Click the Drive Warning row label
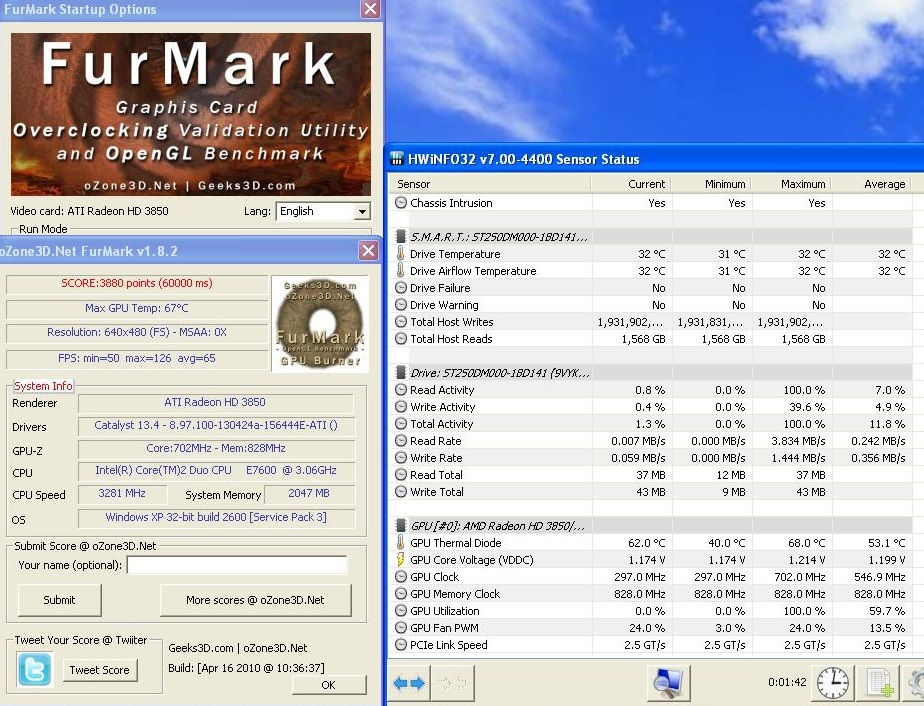924x706 pixels. (444, 305)
